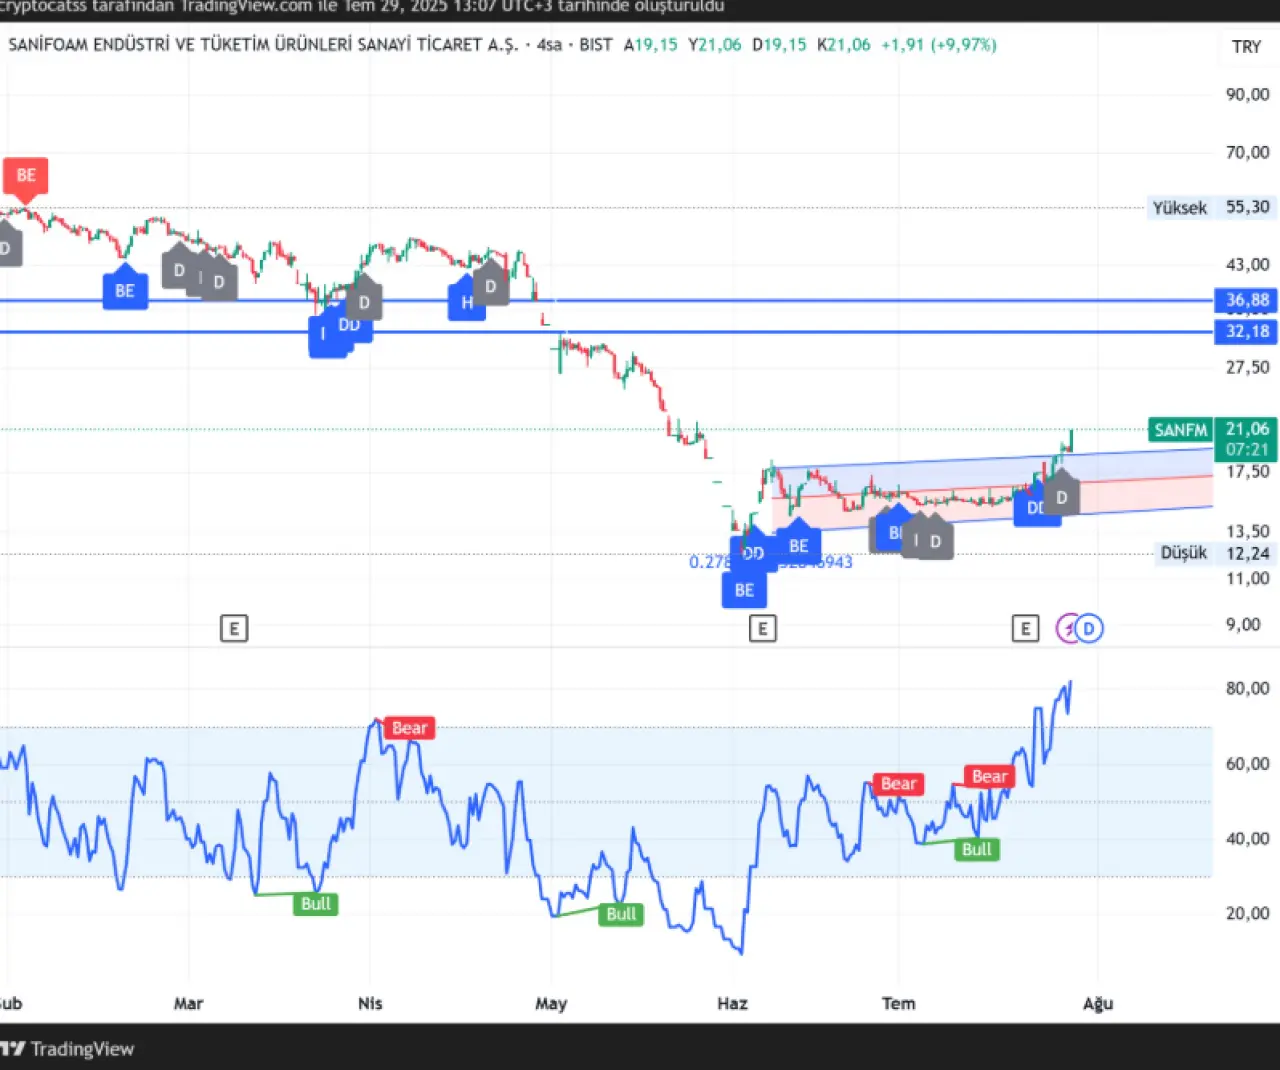
Task: Click the blue circled D dividend icon
Action: pos(1089,628)
